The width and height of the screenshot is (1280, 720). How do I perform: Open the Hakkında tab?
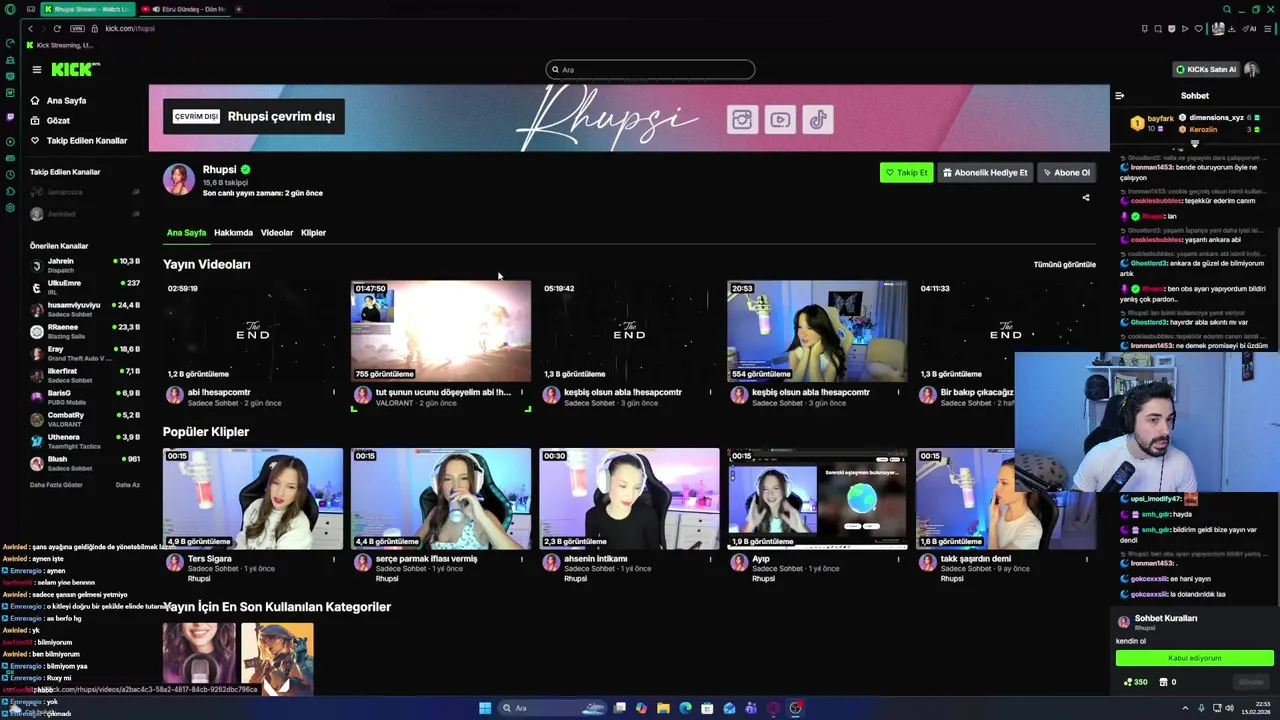tap(233, 233)
